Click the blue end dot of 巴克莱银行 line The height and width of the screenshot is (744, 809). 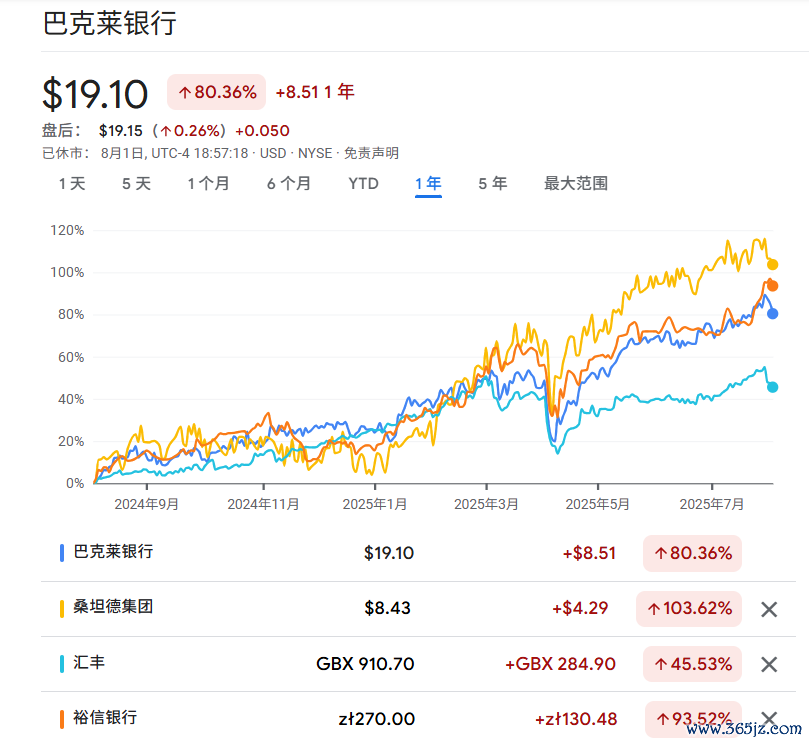(772, 313)
